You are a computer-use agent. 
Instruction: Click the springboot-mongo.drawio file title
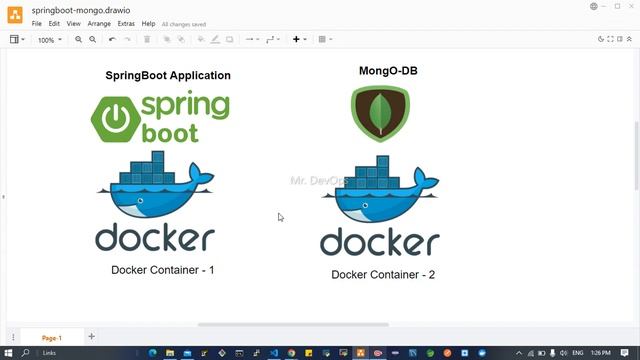click(81, 10)
